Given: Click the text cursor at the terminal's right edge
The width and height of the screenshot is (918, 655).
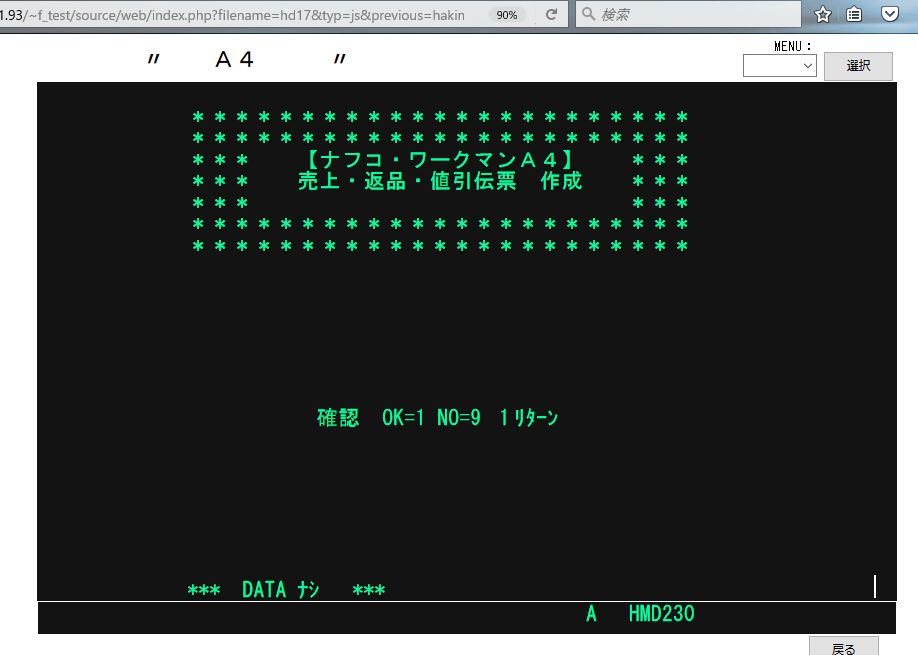Looking at the screenshot, I should click(x=875, y=586).
